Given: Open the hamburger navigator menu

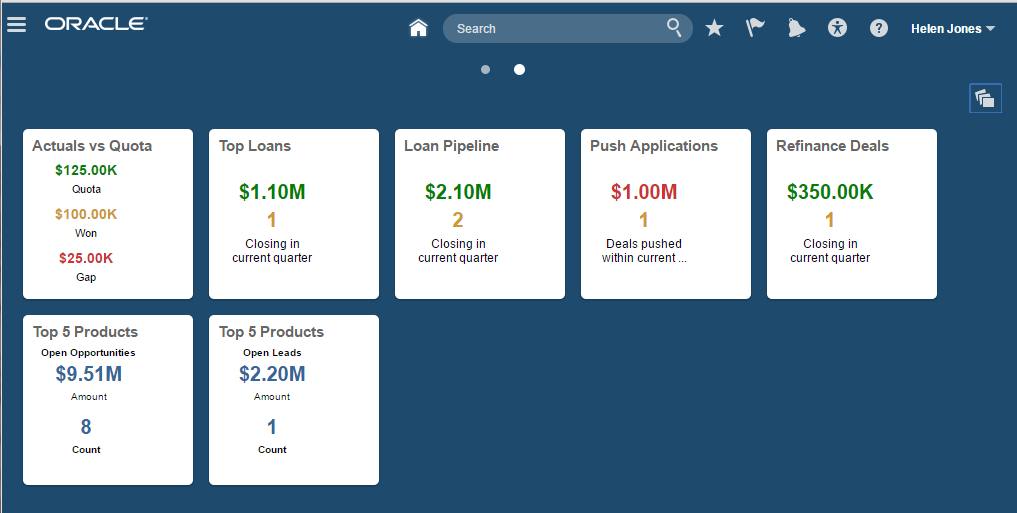Looking at the screenshot, I should click(16, 25).
